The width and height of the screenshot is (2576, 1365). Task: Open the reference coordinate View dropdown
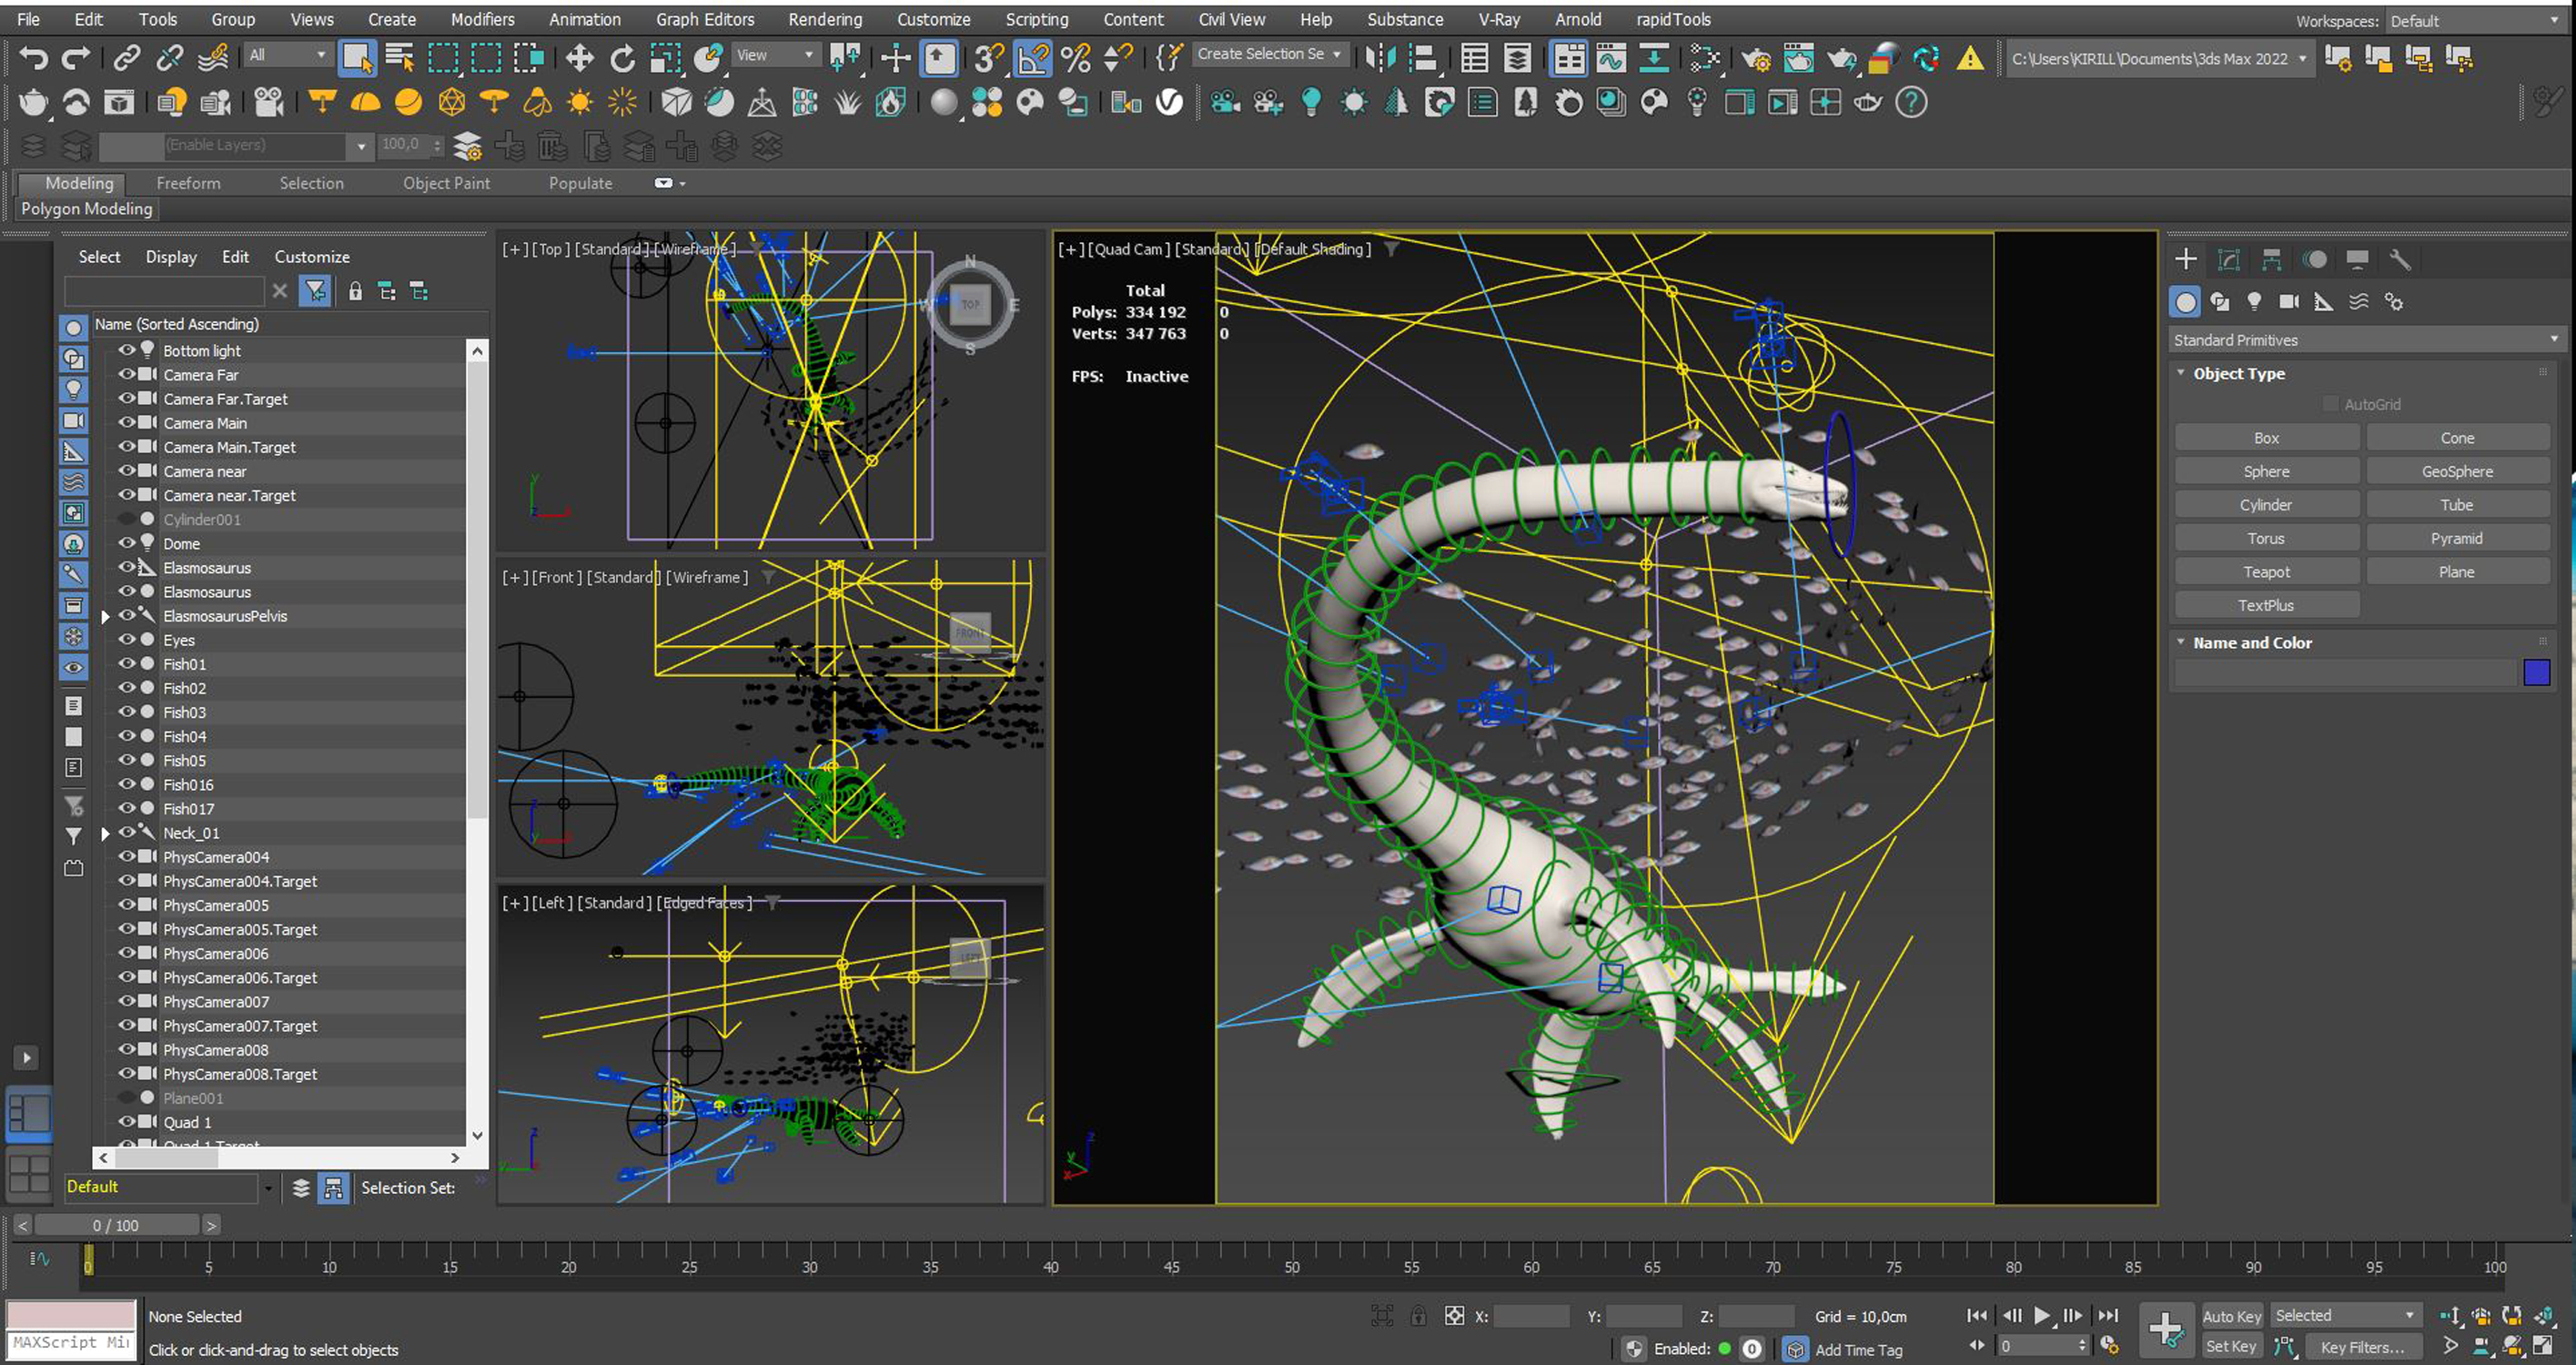(776, 55)
